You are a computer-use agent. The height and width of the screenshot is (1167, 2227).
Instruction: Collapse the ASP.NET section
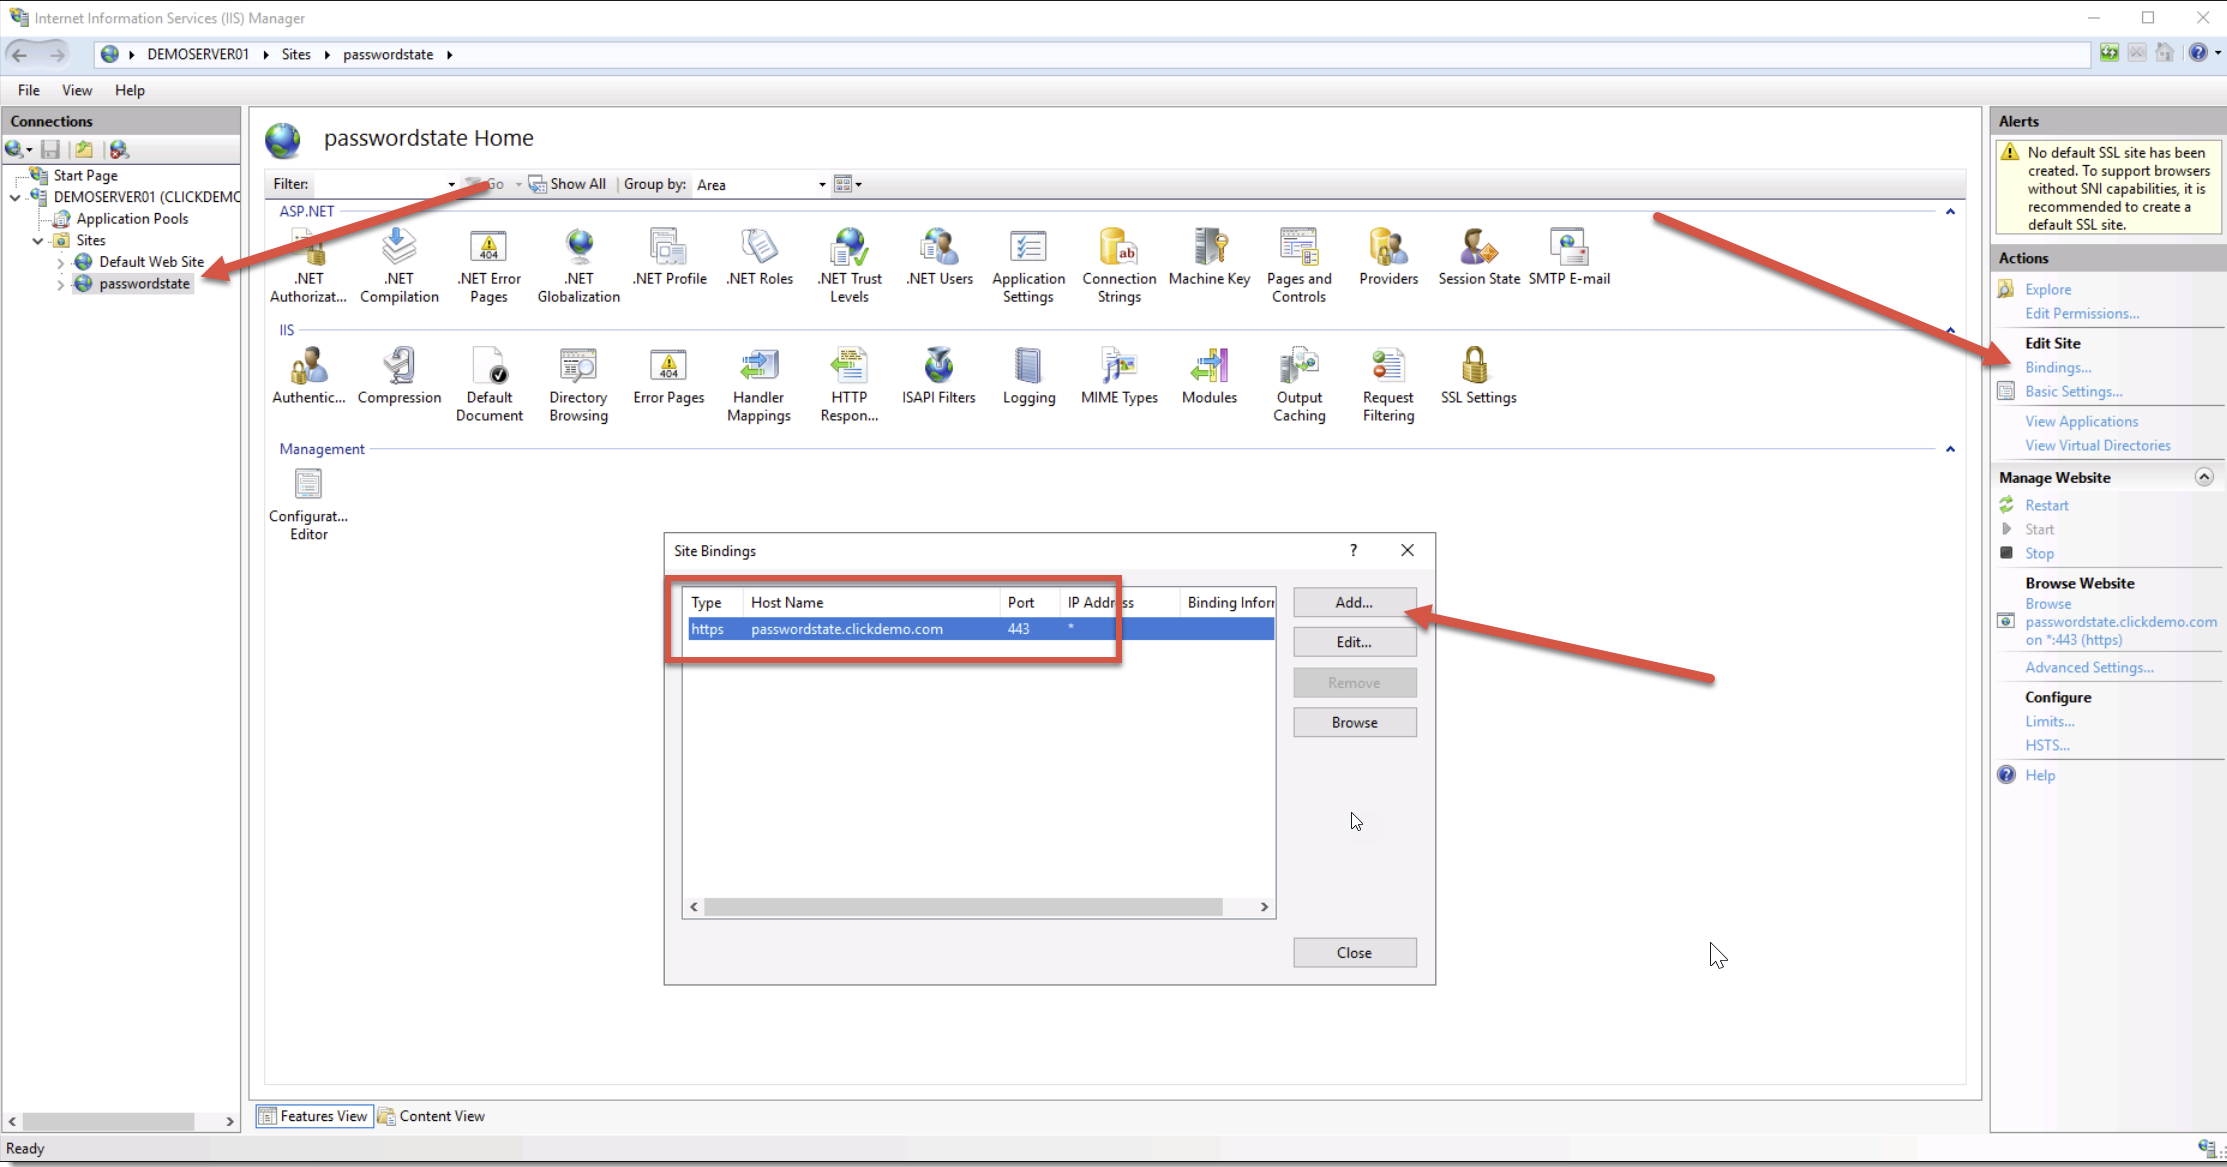pyautogui.click(x=1950, y=212)
